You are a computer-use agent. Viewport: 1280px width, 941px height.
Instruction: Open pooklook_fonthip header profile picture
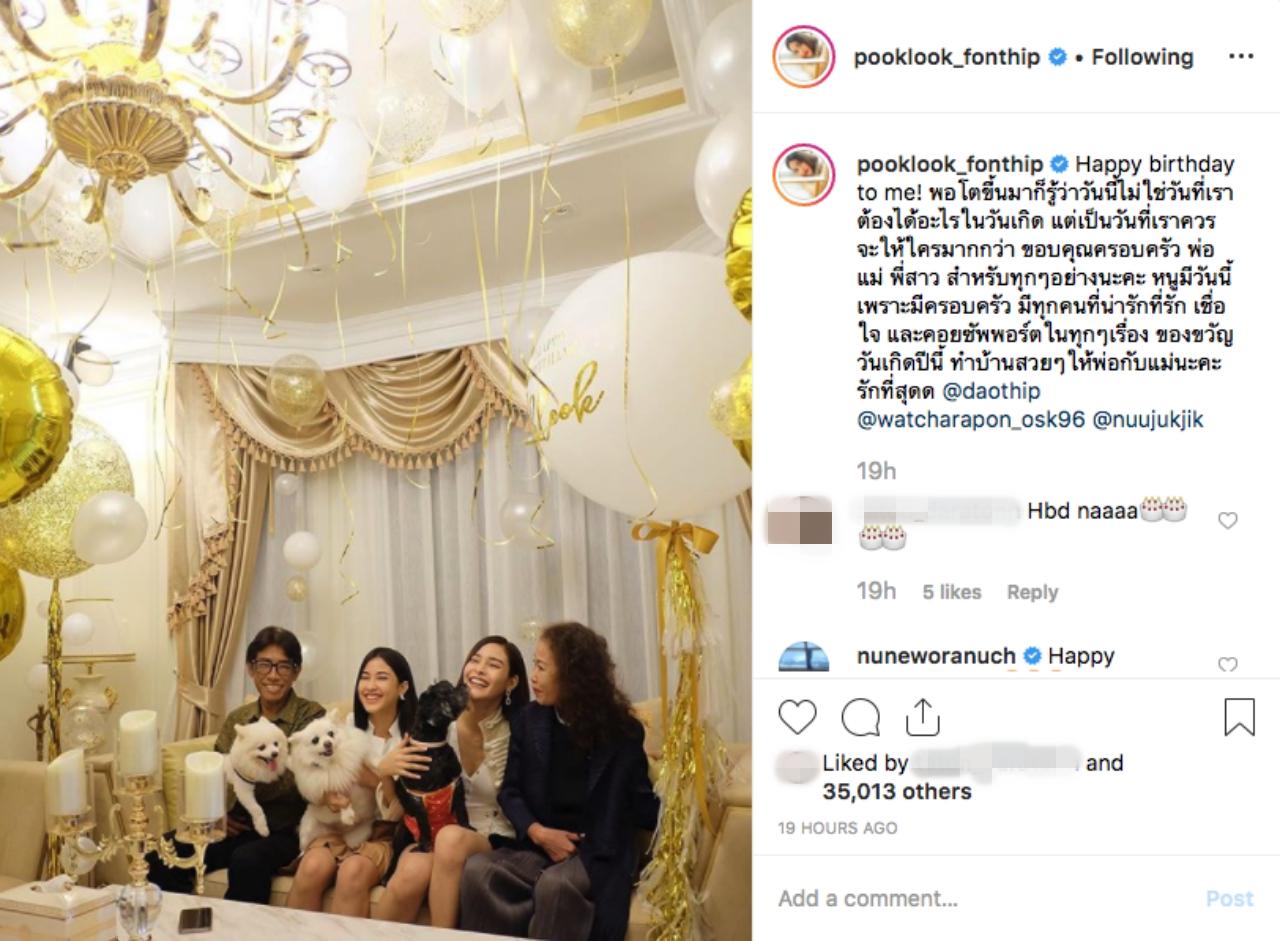[803, 57]
